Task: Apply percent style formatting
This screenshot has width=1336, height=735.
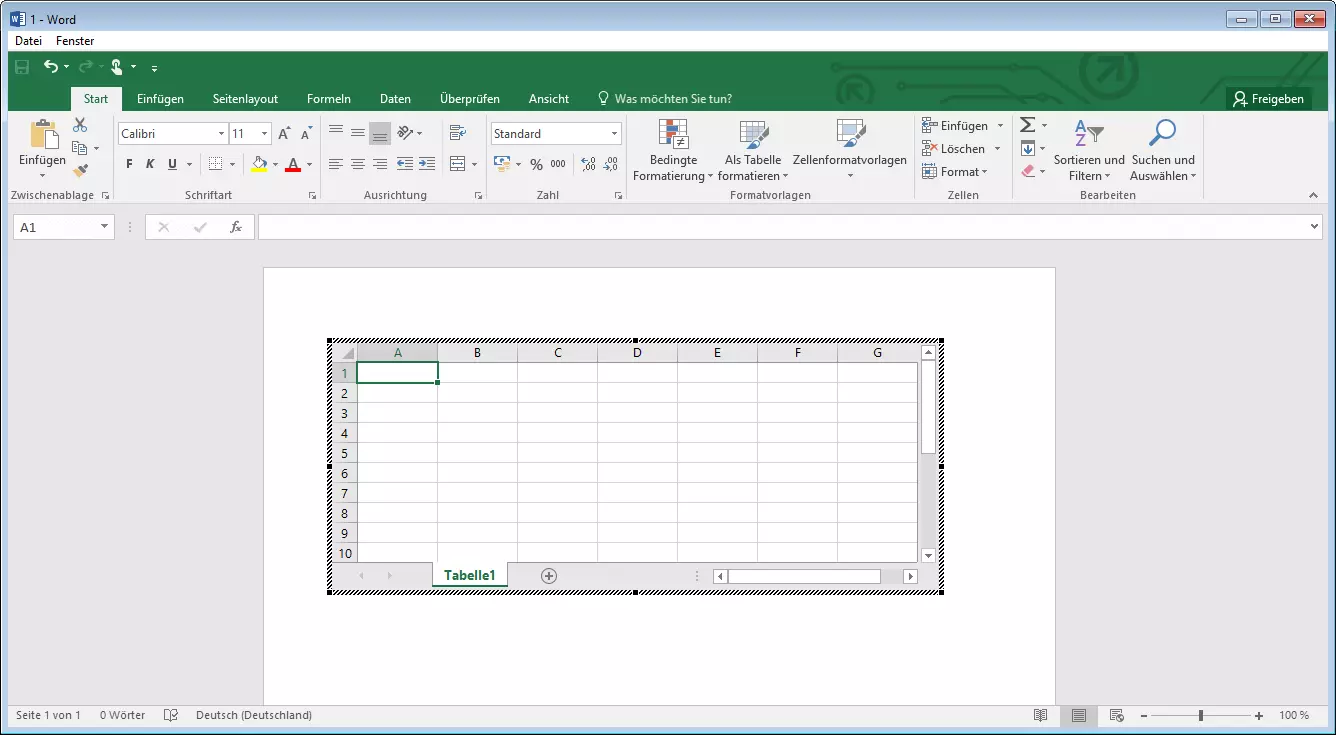Action: tap(537, 164)
